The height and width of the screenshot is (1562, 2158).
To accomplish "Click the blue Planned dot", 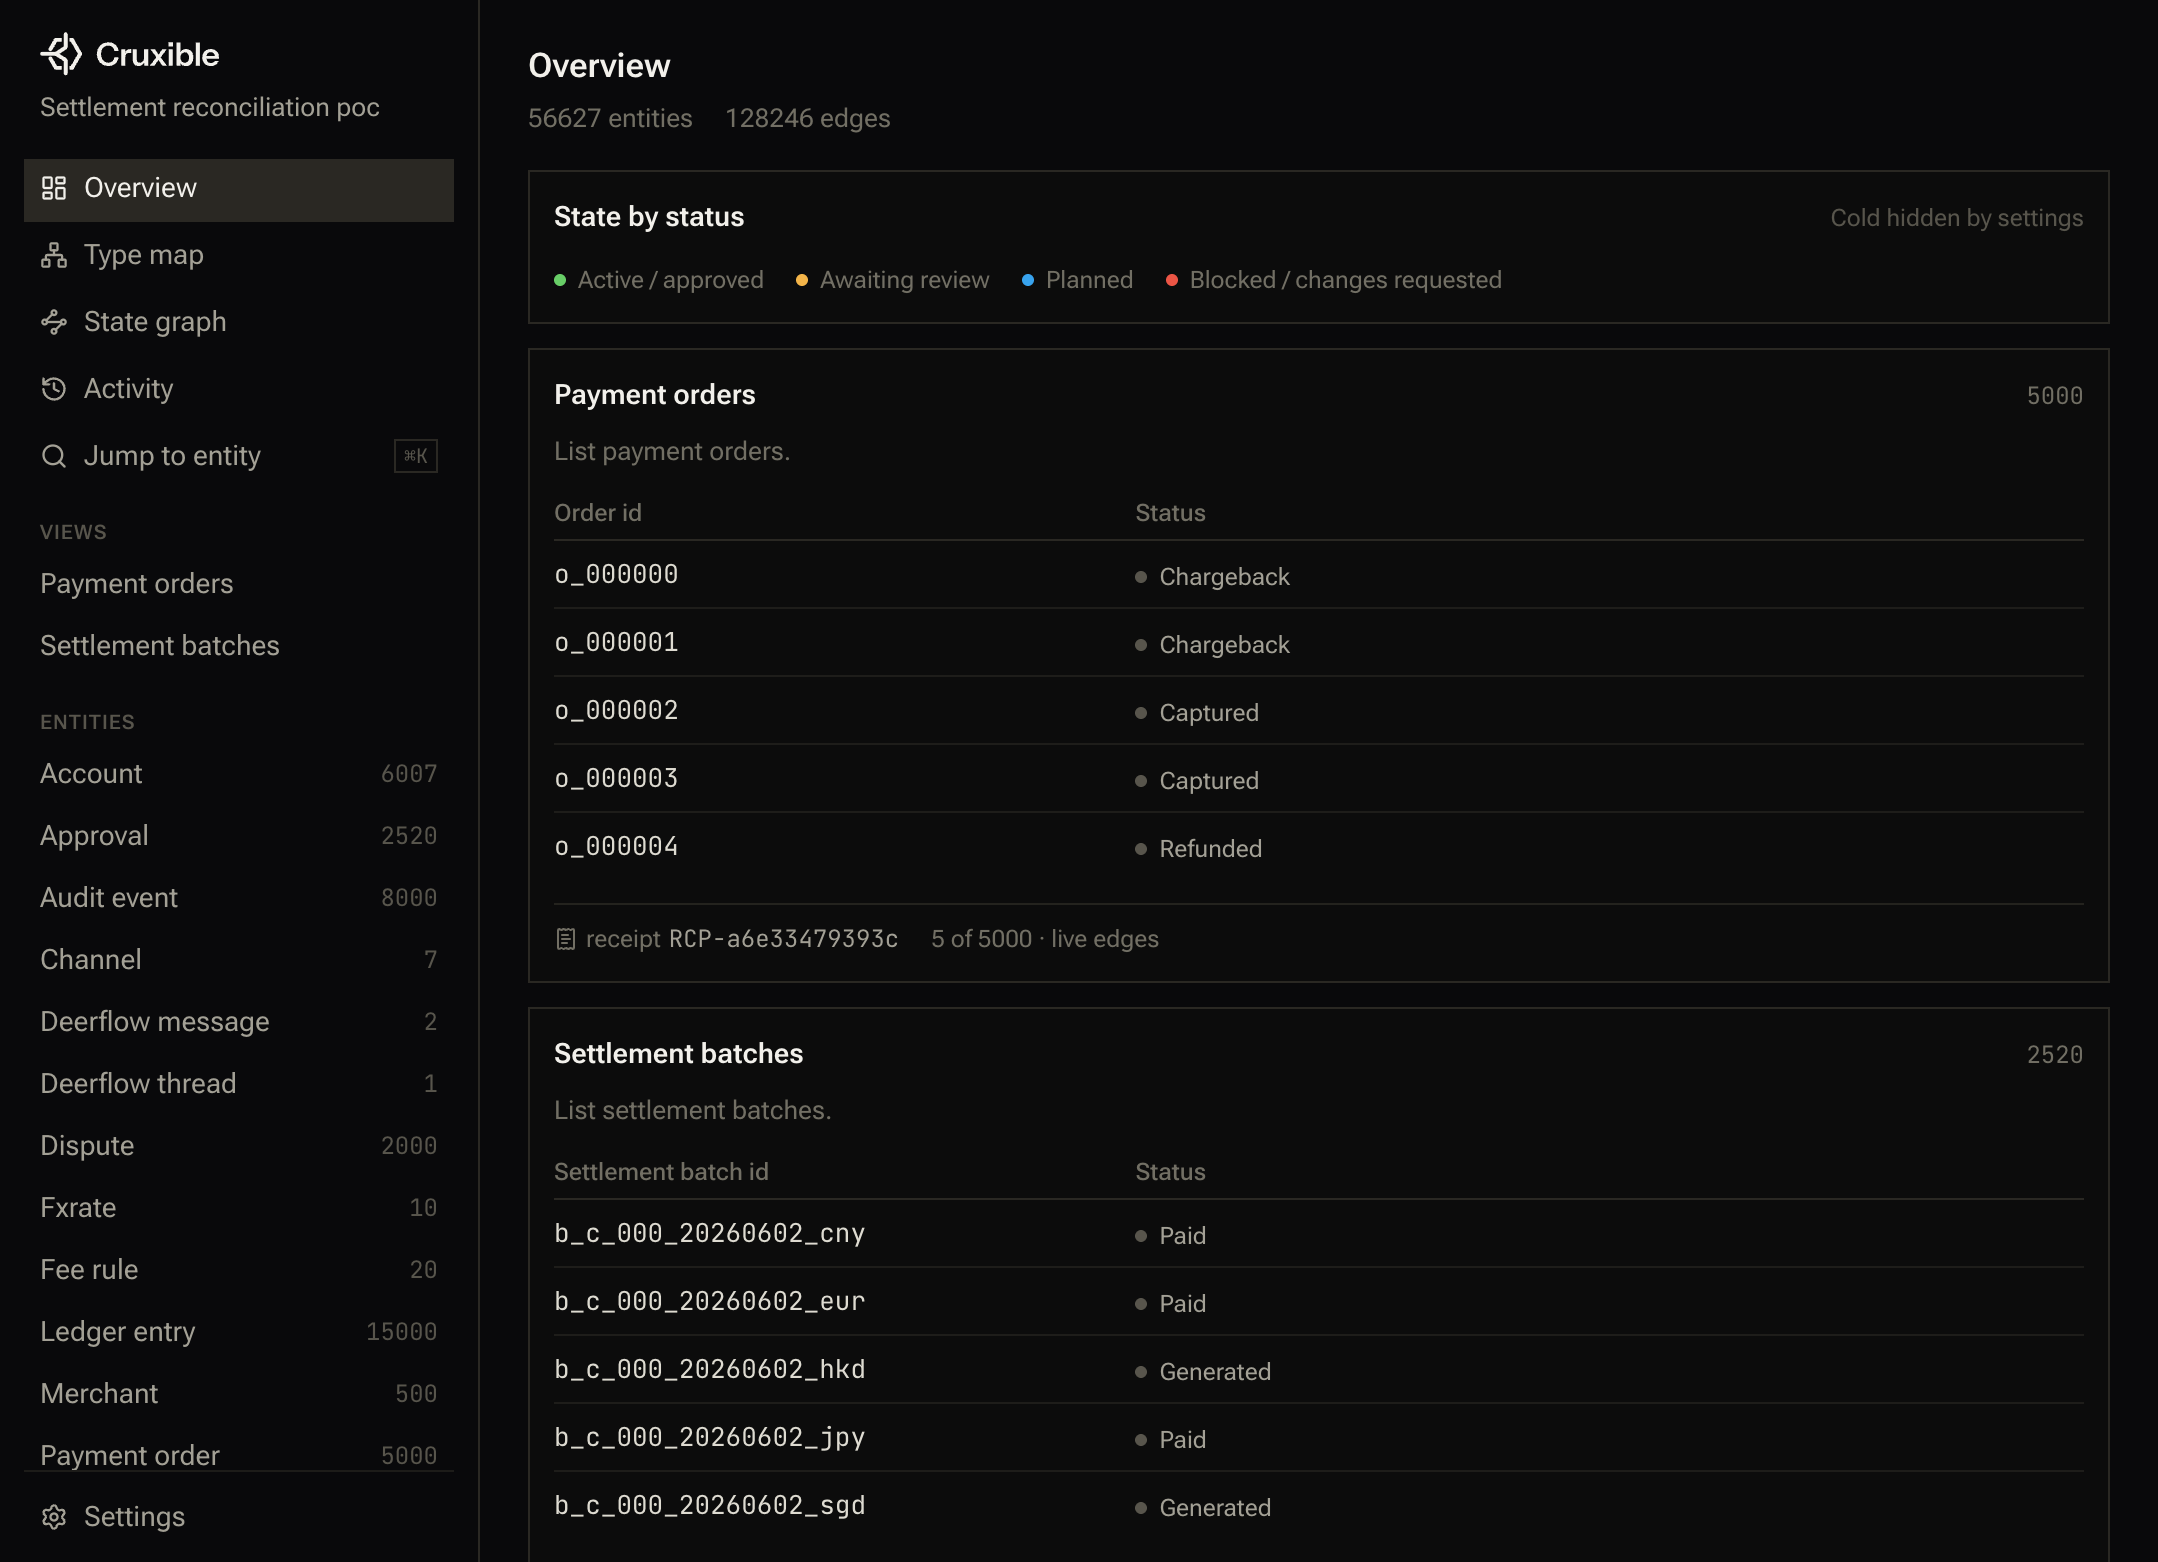I will (1028, 280).
